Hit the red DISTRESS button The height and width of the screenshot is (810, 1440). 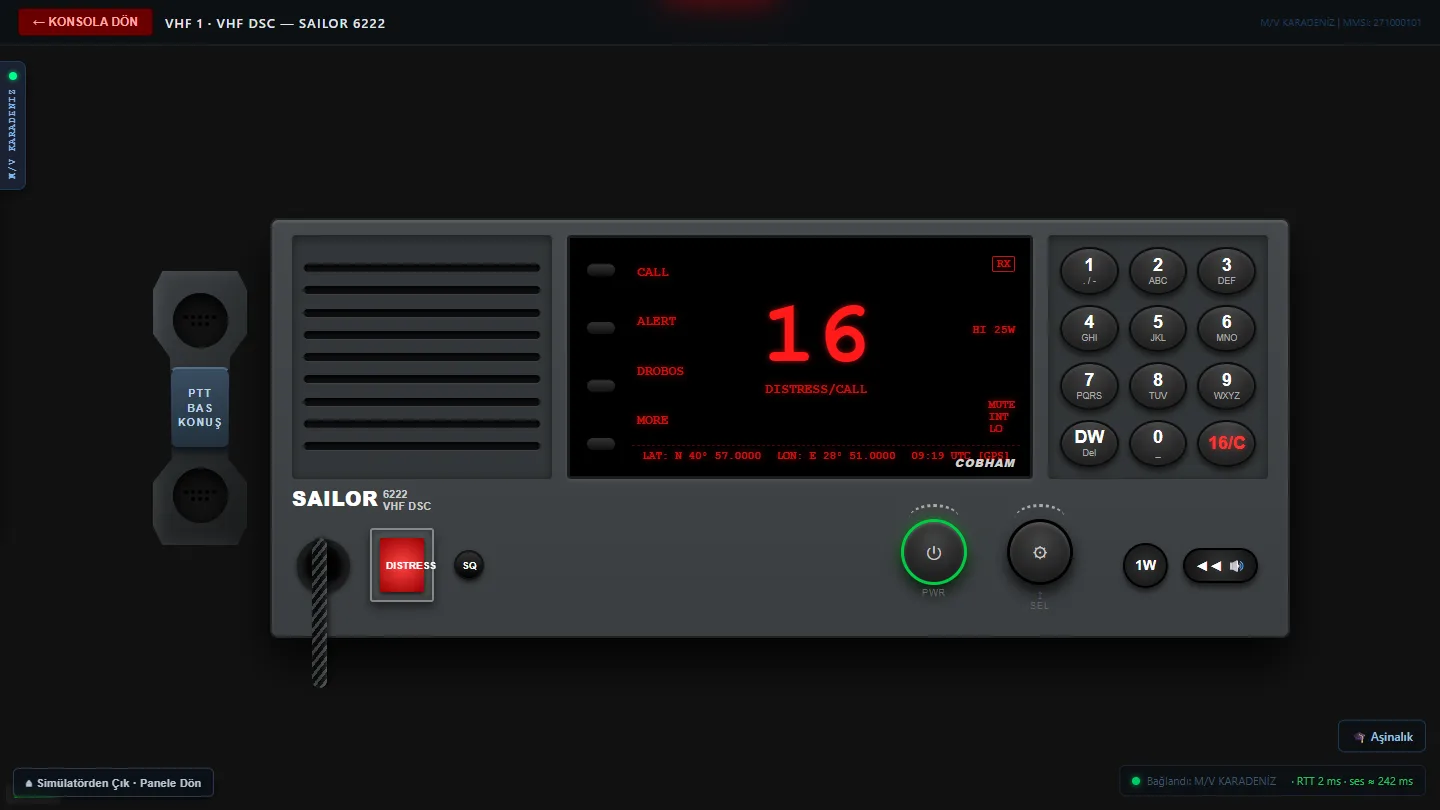pos(402,565)
